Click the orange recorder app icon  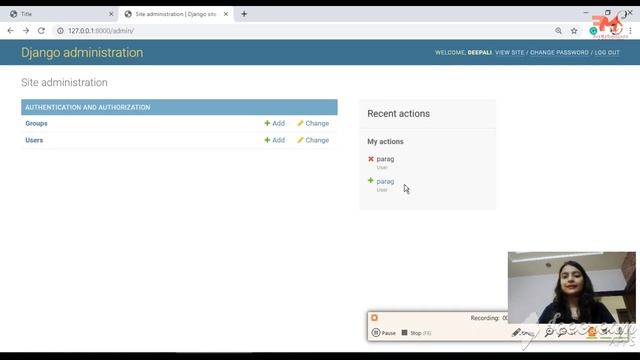[374, 318]
